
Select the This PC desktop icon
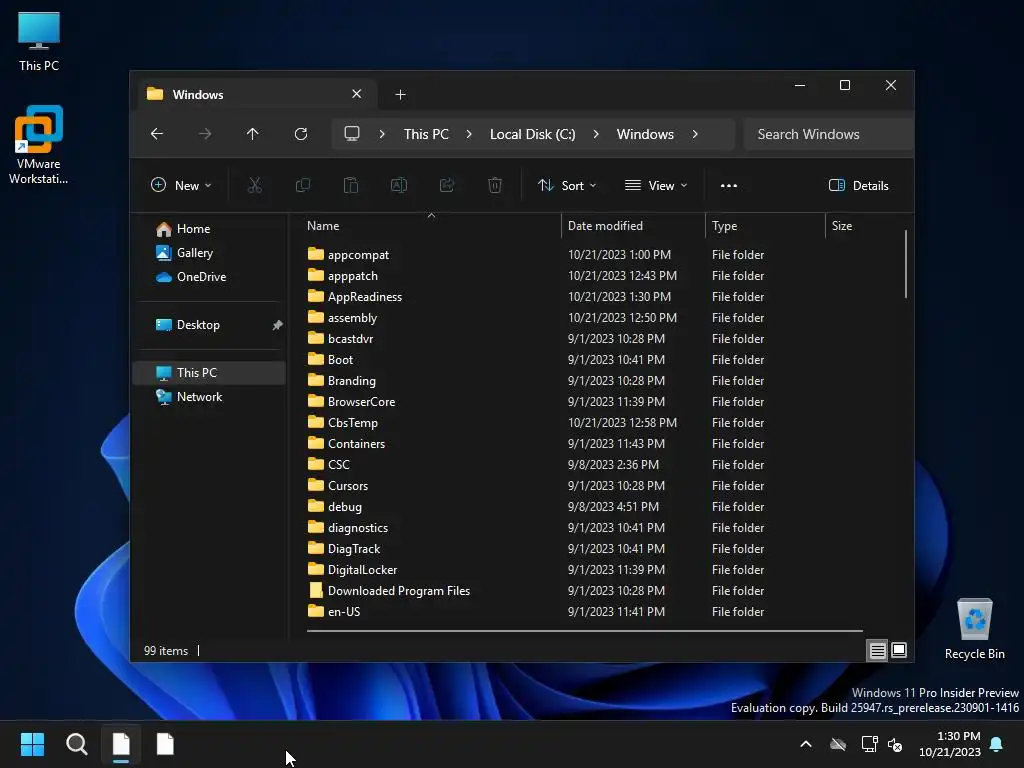click(x=39, y=41)
